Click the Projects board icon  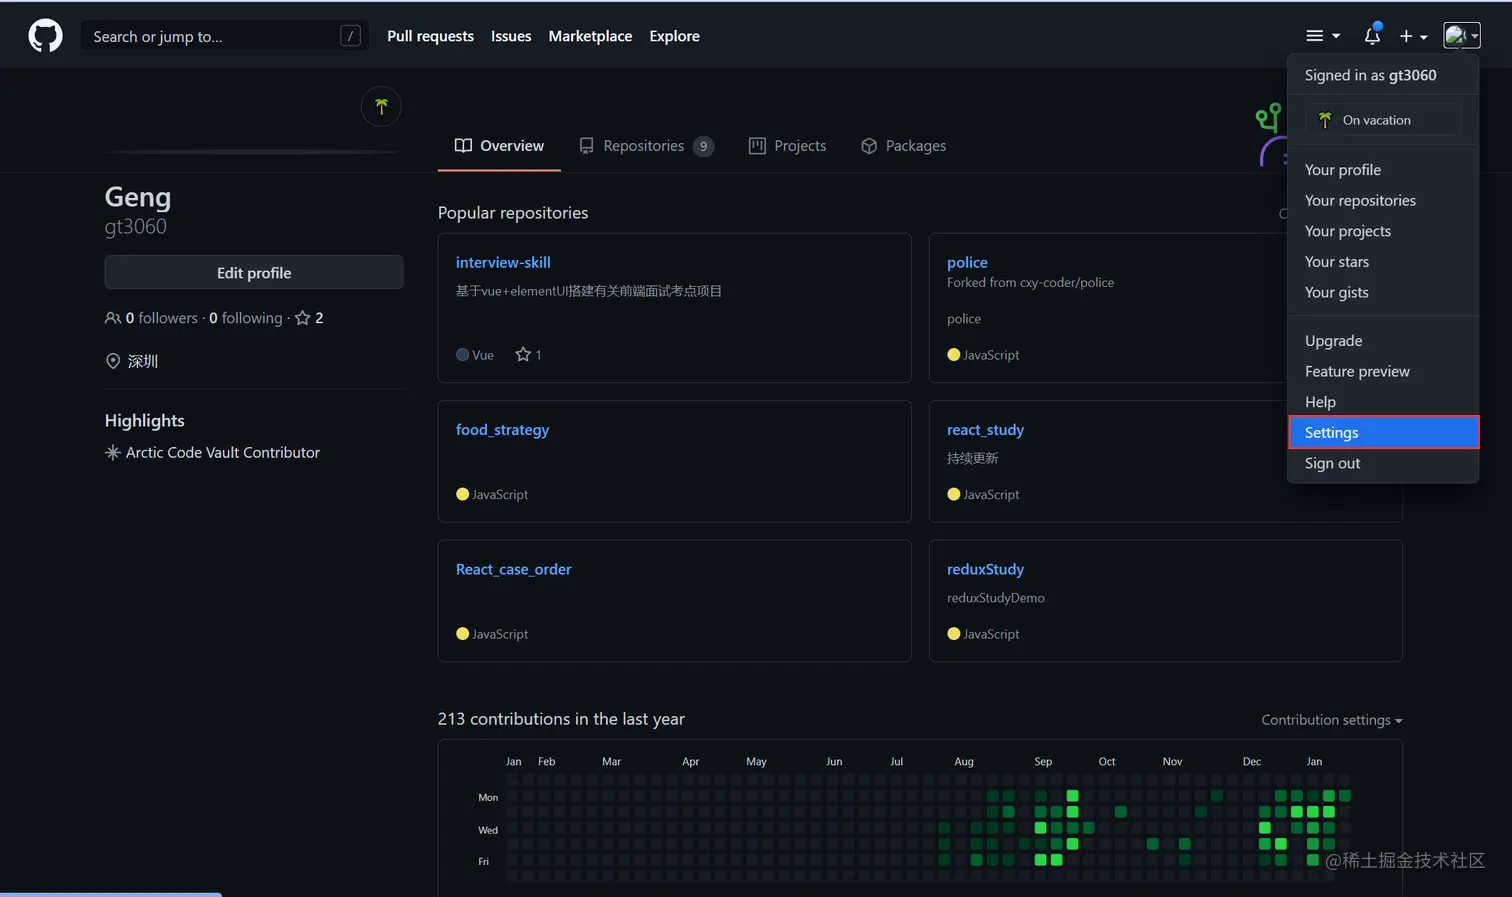[757, 146]
